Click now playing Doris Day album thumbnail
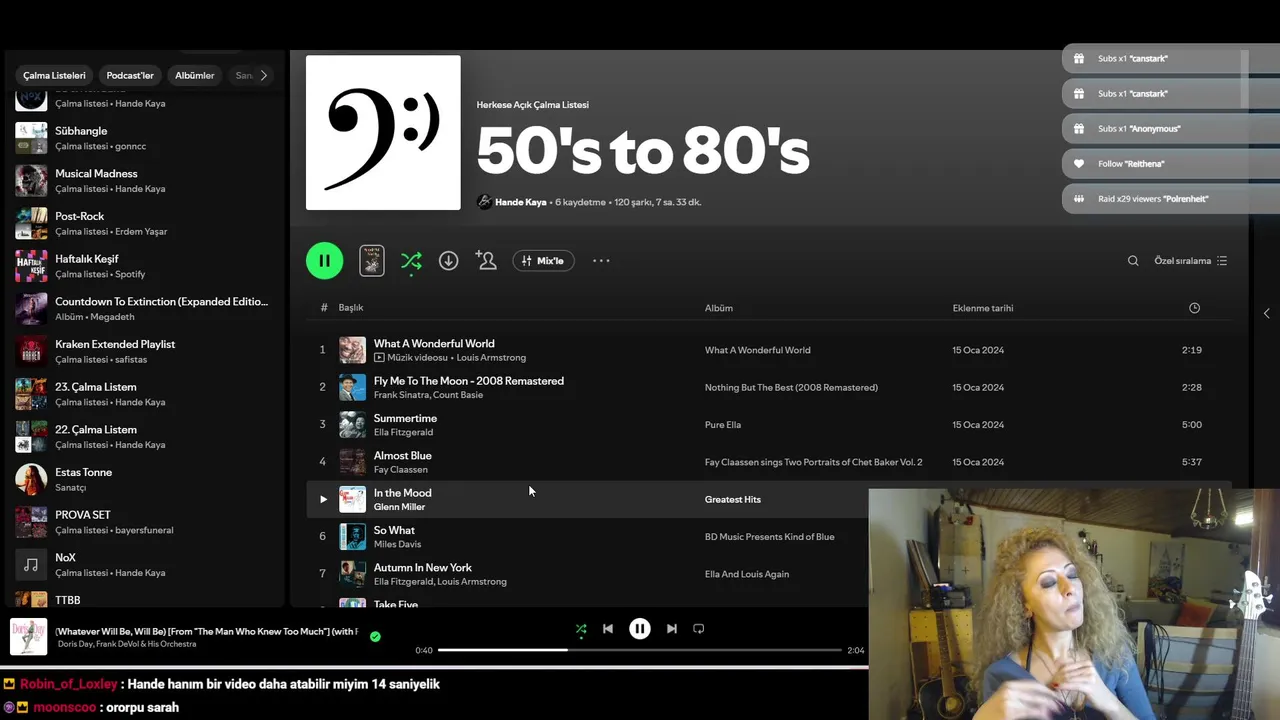The width and height of the screenshot is (1280, 720). 28,637
